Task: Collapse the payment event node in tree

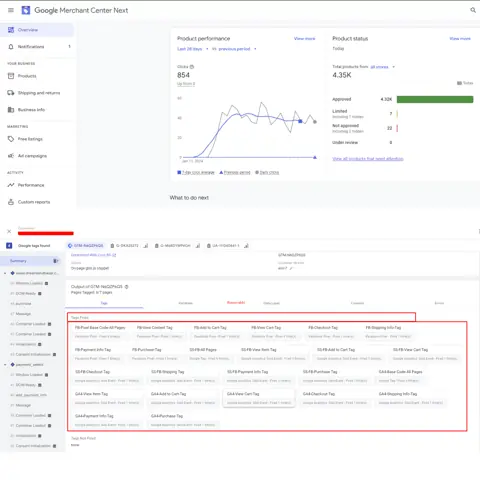Action: pos(5,365)
